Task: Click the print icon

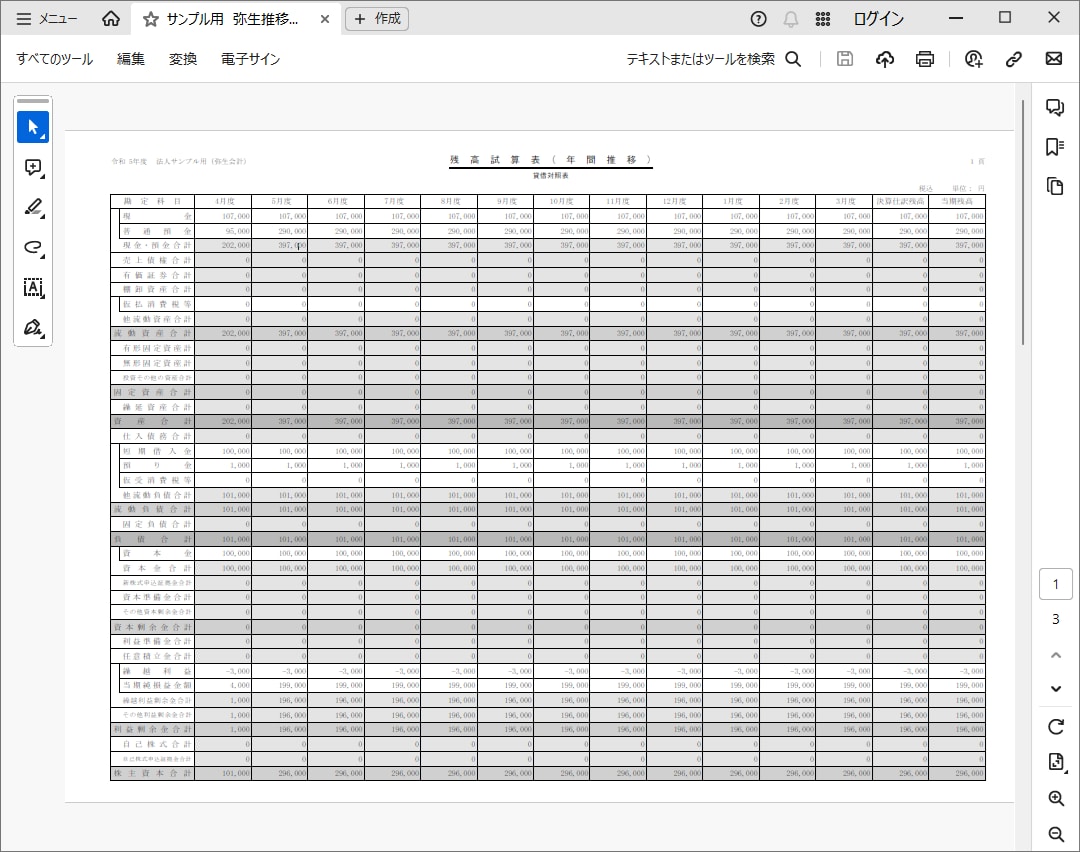Action: click(925, 59)
